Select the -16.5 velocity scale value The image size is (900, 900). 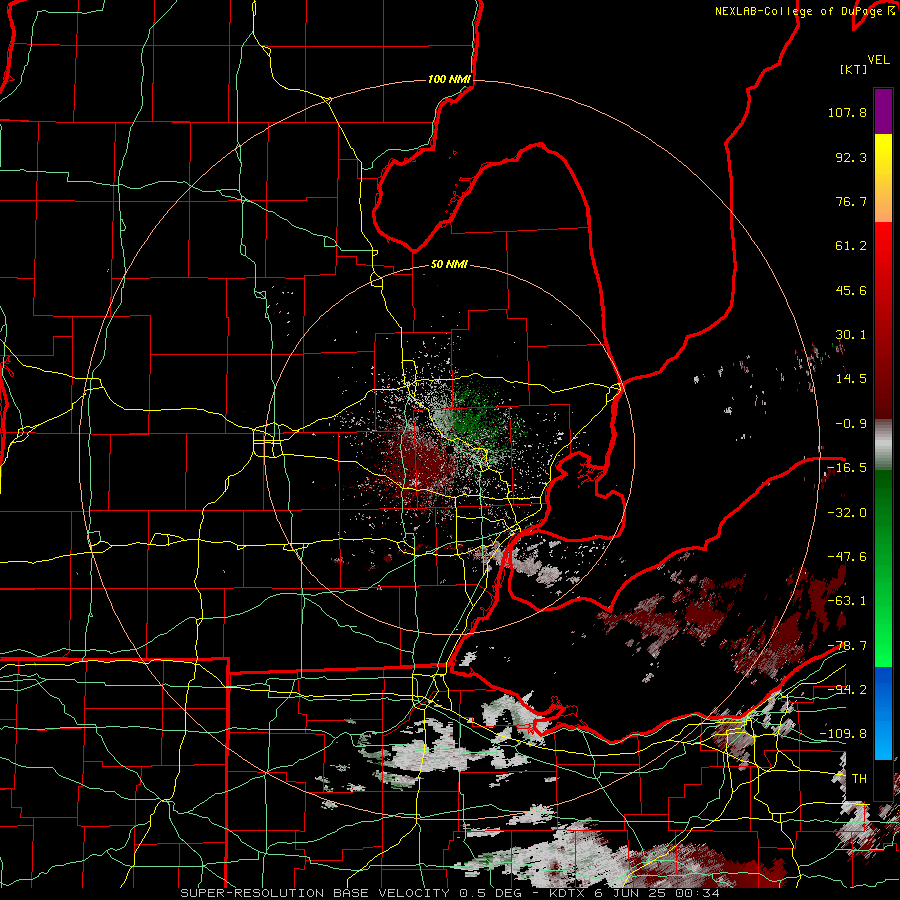click(x=847, y=468)
